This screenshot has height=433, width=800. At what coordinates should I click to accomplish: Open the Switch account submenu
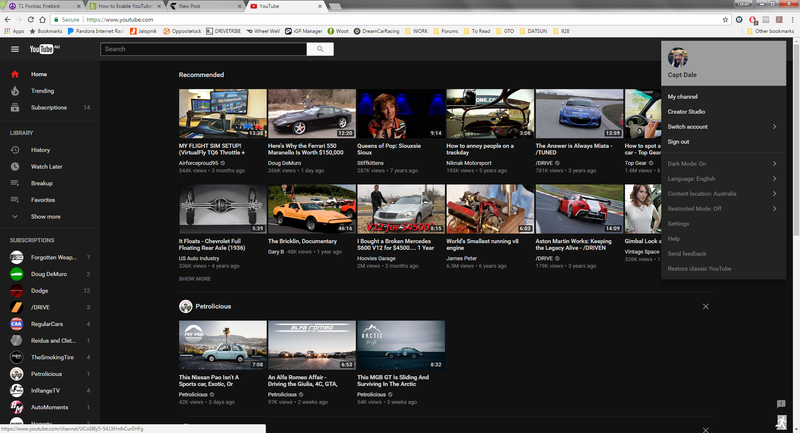[723, 126]
